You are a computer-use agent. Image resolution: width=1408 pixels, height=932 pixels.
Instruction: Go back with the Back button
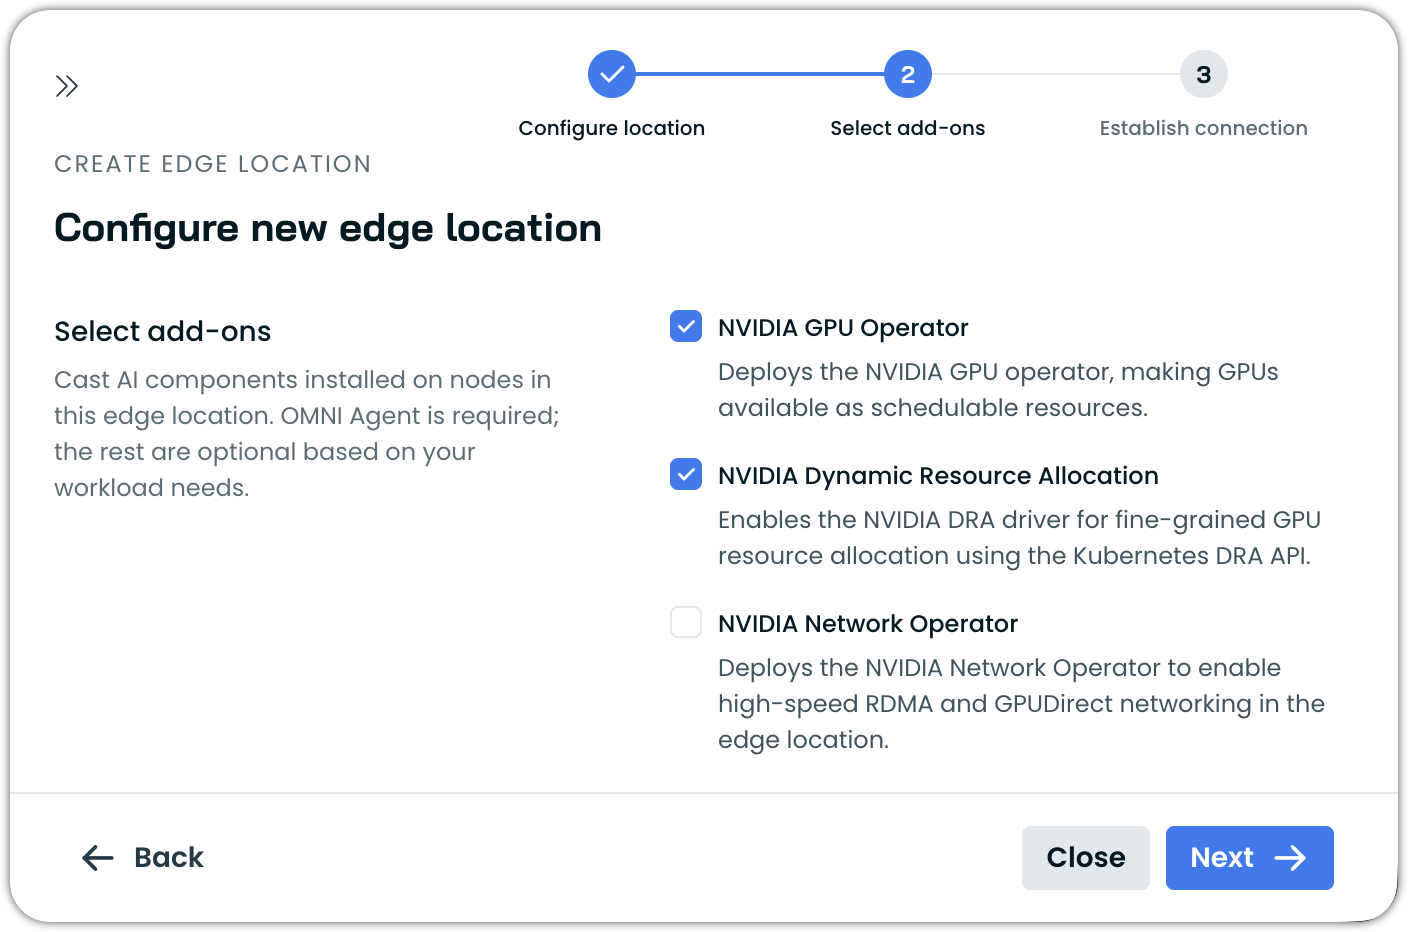(x=143, y=858)
